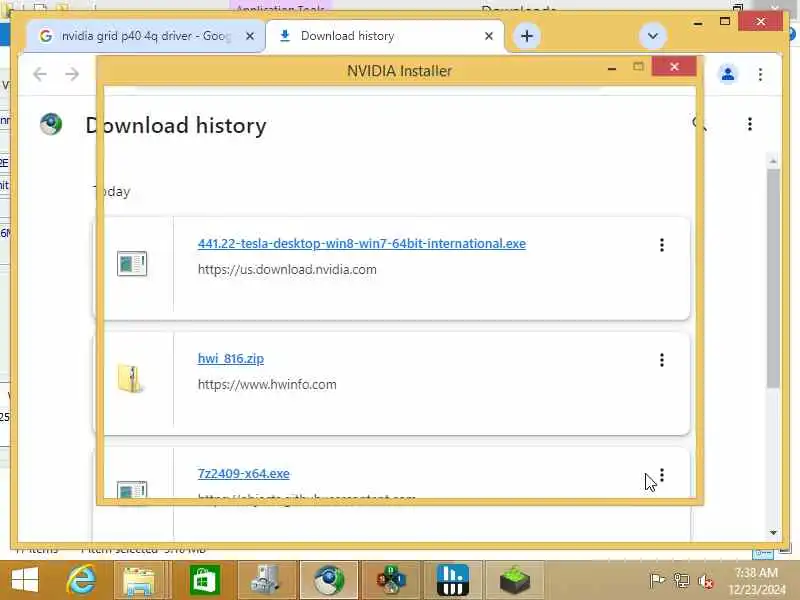Viewport: 800px width, 600px height.
Task: Open the HWiNFO taskbar icon
Action: [x=453, y=580]
